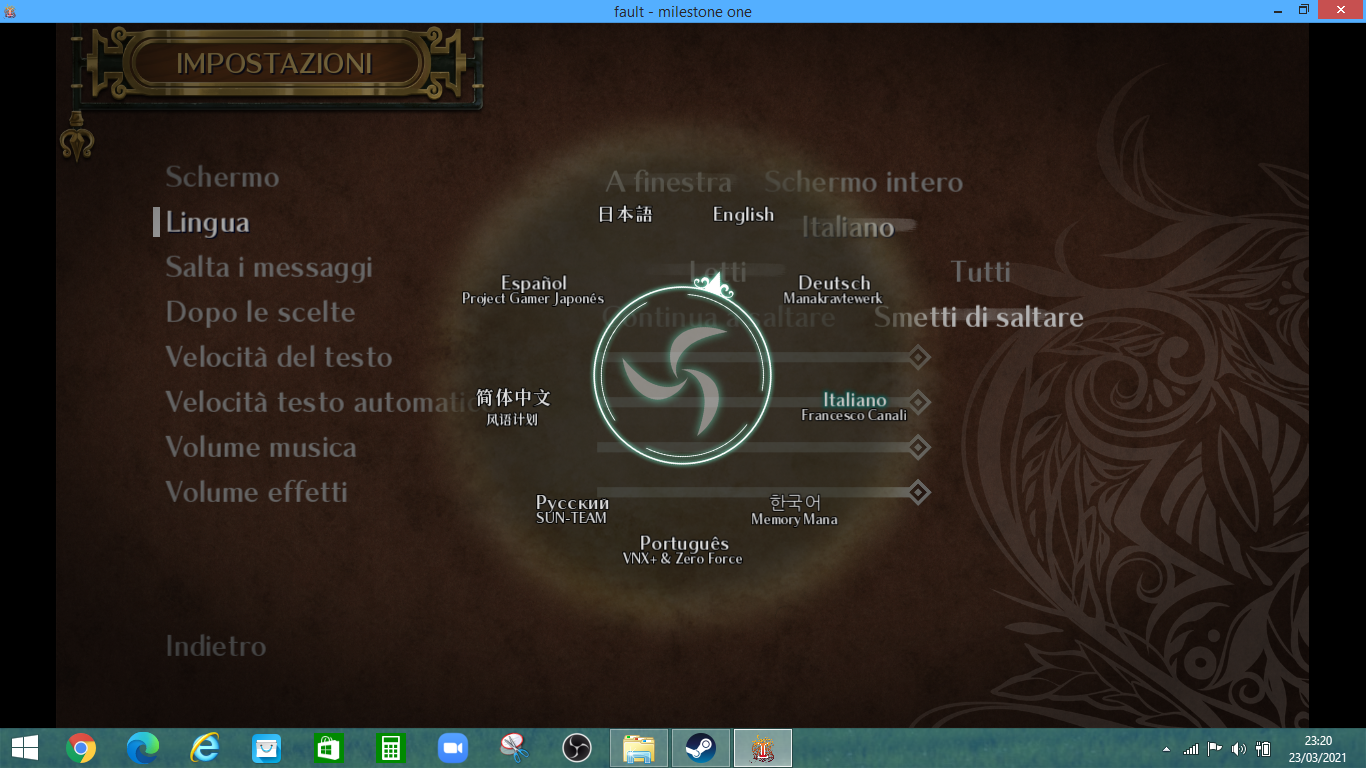Open Zoom from the taskbar
The image size is (1366, 768).
click(x=453, y=748)
